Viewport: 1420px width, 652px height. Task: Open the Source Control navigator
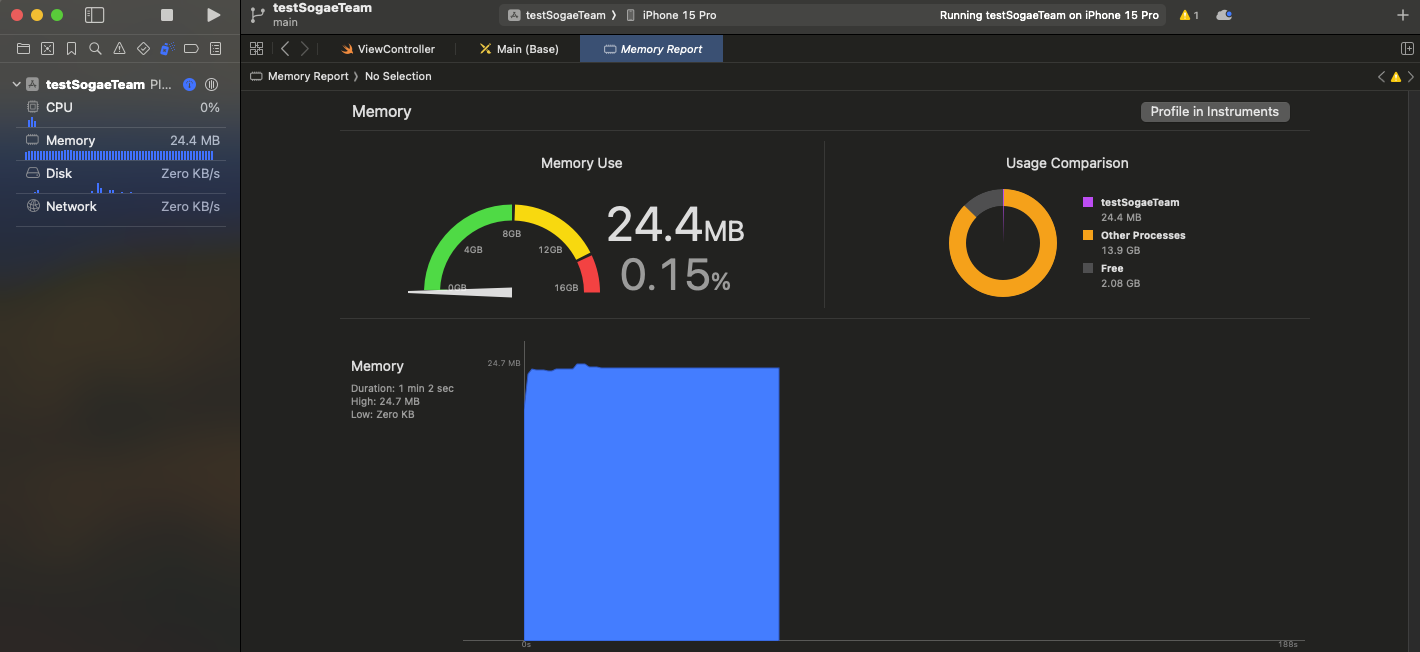click(x=47, y=48)
